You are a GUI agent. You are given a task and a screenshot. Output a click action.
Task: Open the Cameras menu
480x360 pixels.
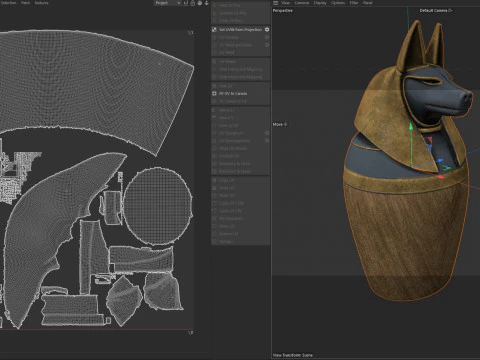302,3
